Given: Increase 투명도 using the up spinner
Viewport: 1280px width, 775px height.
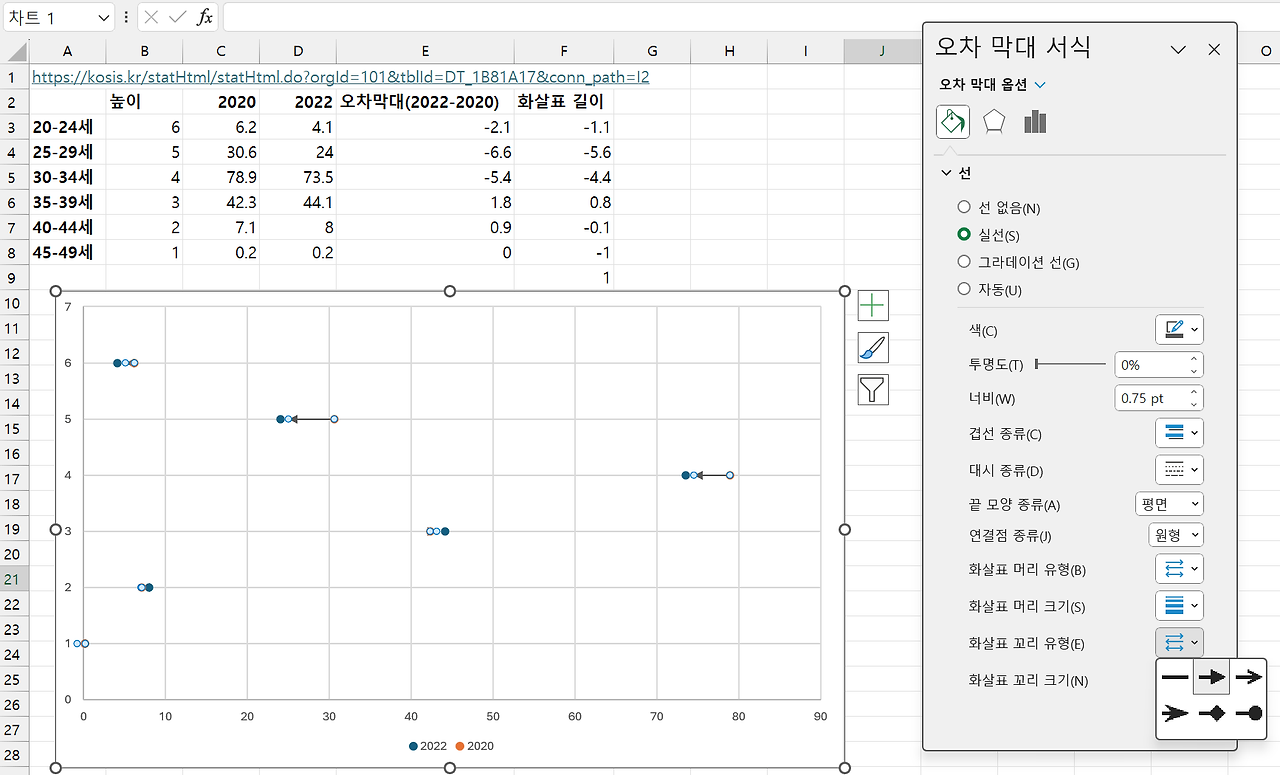Looking at the screenshot, I should (x=1194, y=360).
